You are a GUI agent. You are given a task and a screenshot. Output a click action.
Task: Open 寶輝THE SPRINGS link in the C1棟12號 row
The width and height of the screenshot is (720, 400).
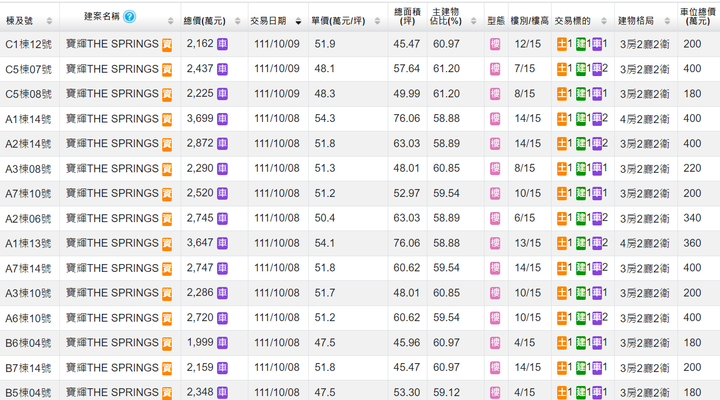(112, 44)
